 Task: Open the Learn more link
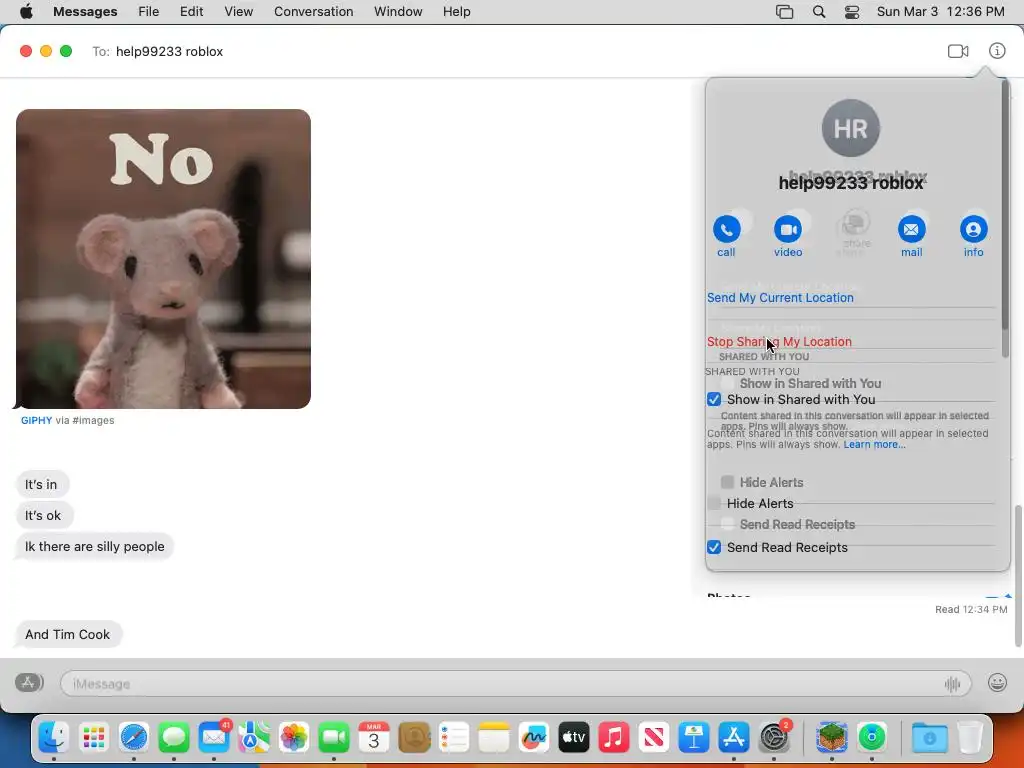click(x=874, y=445)
